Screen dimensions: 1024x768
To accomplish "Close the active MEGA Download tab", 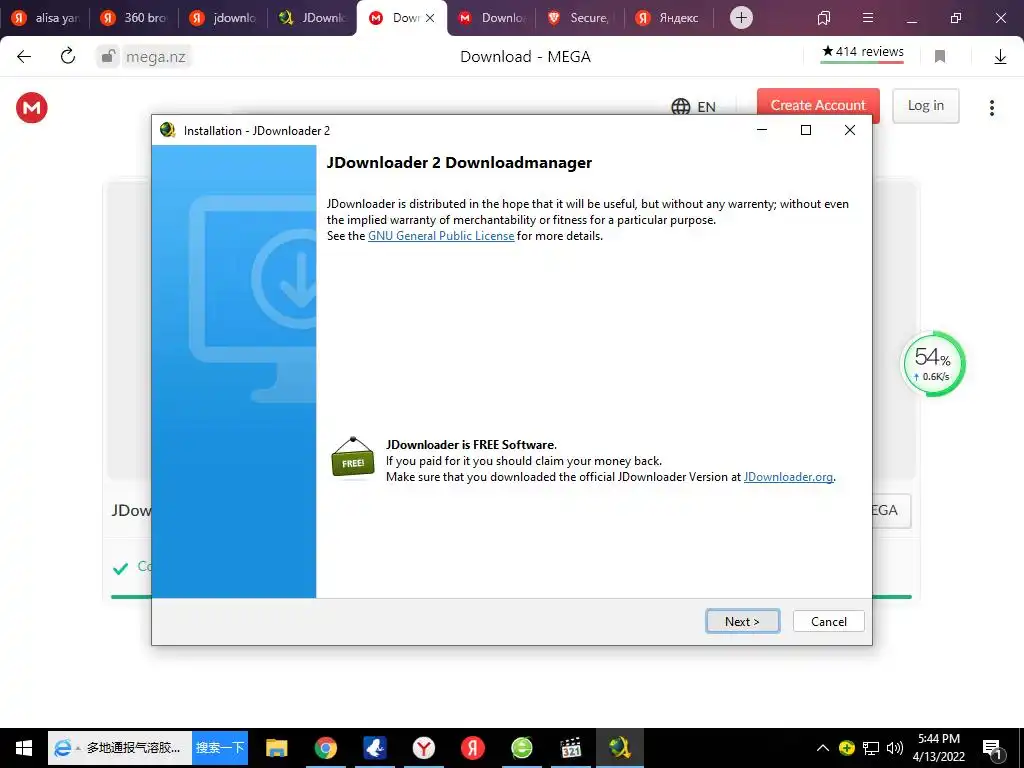I will (x=430, y=18).
